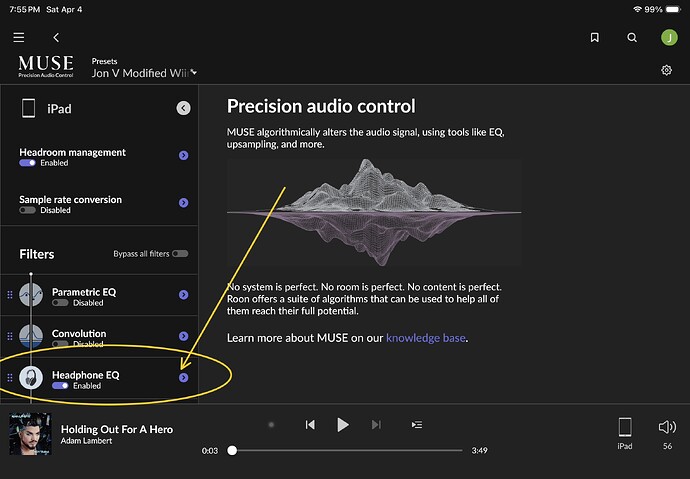Image resolution: width=690 pixels, height=479 pixels.
Task: Click the track progress bar
Action: pos(347,450)
